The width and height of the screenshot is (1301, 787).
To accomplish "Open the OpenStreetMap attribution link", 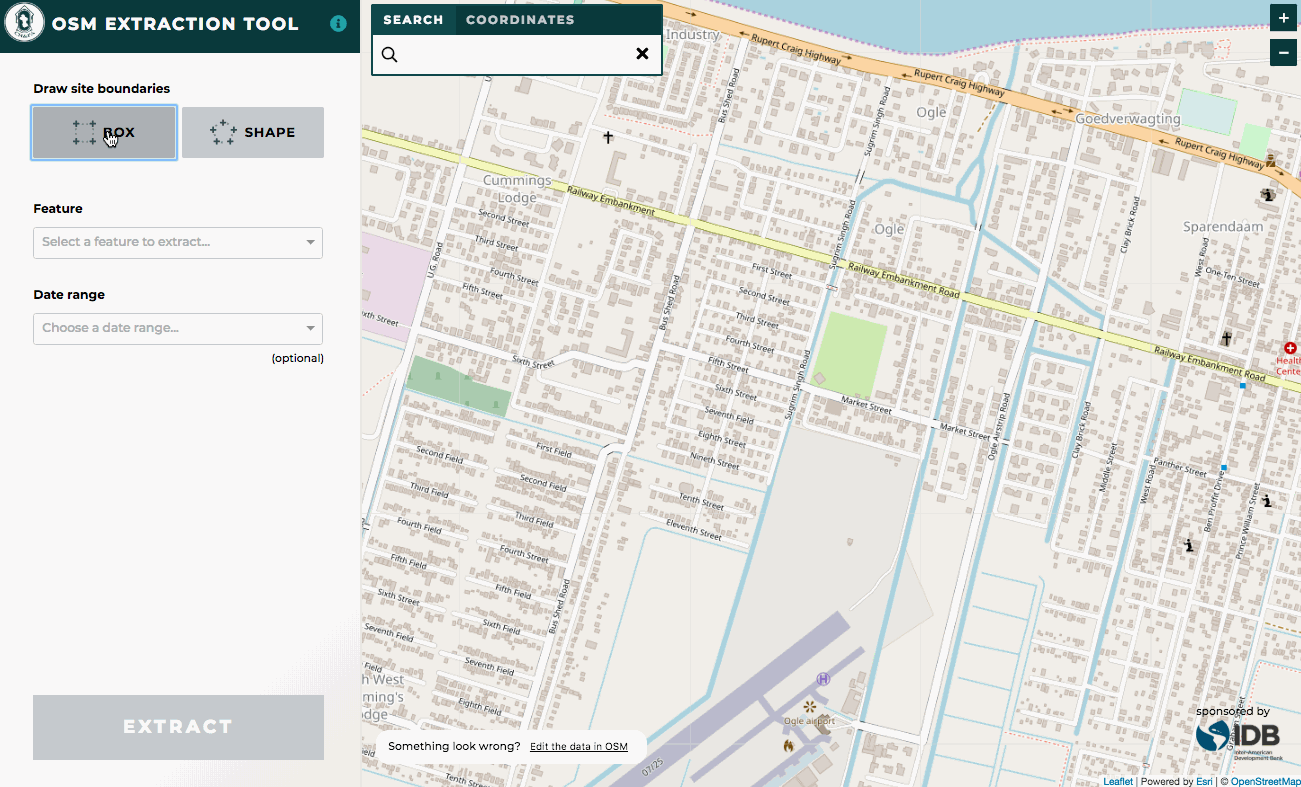I will (x=1265, y=781).
